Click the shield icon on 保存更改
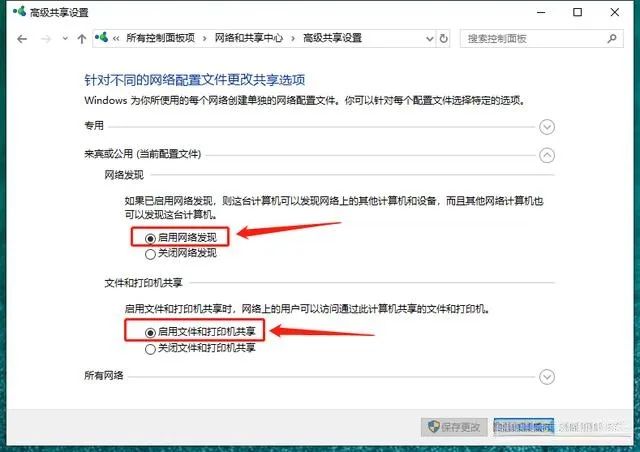The height and width of the screenshot is (452, 640). click(433, 427)
